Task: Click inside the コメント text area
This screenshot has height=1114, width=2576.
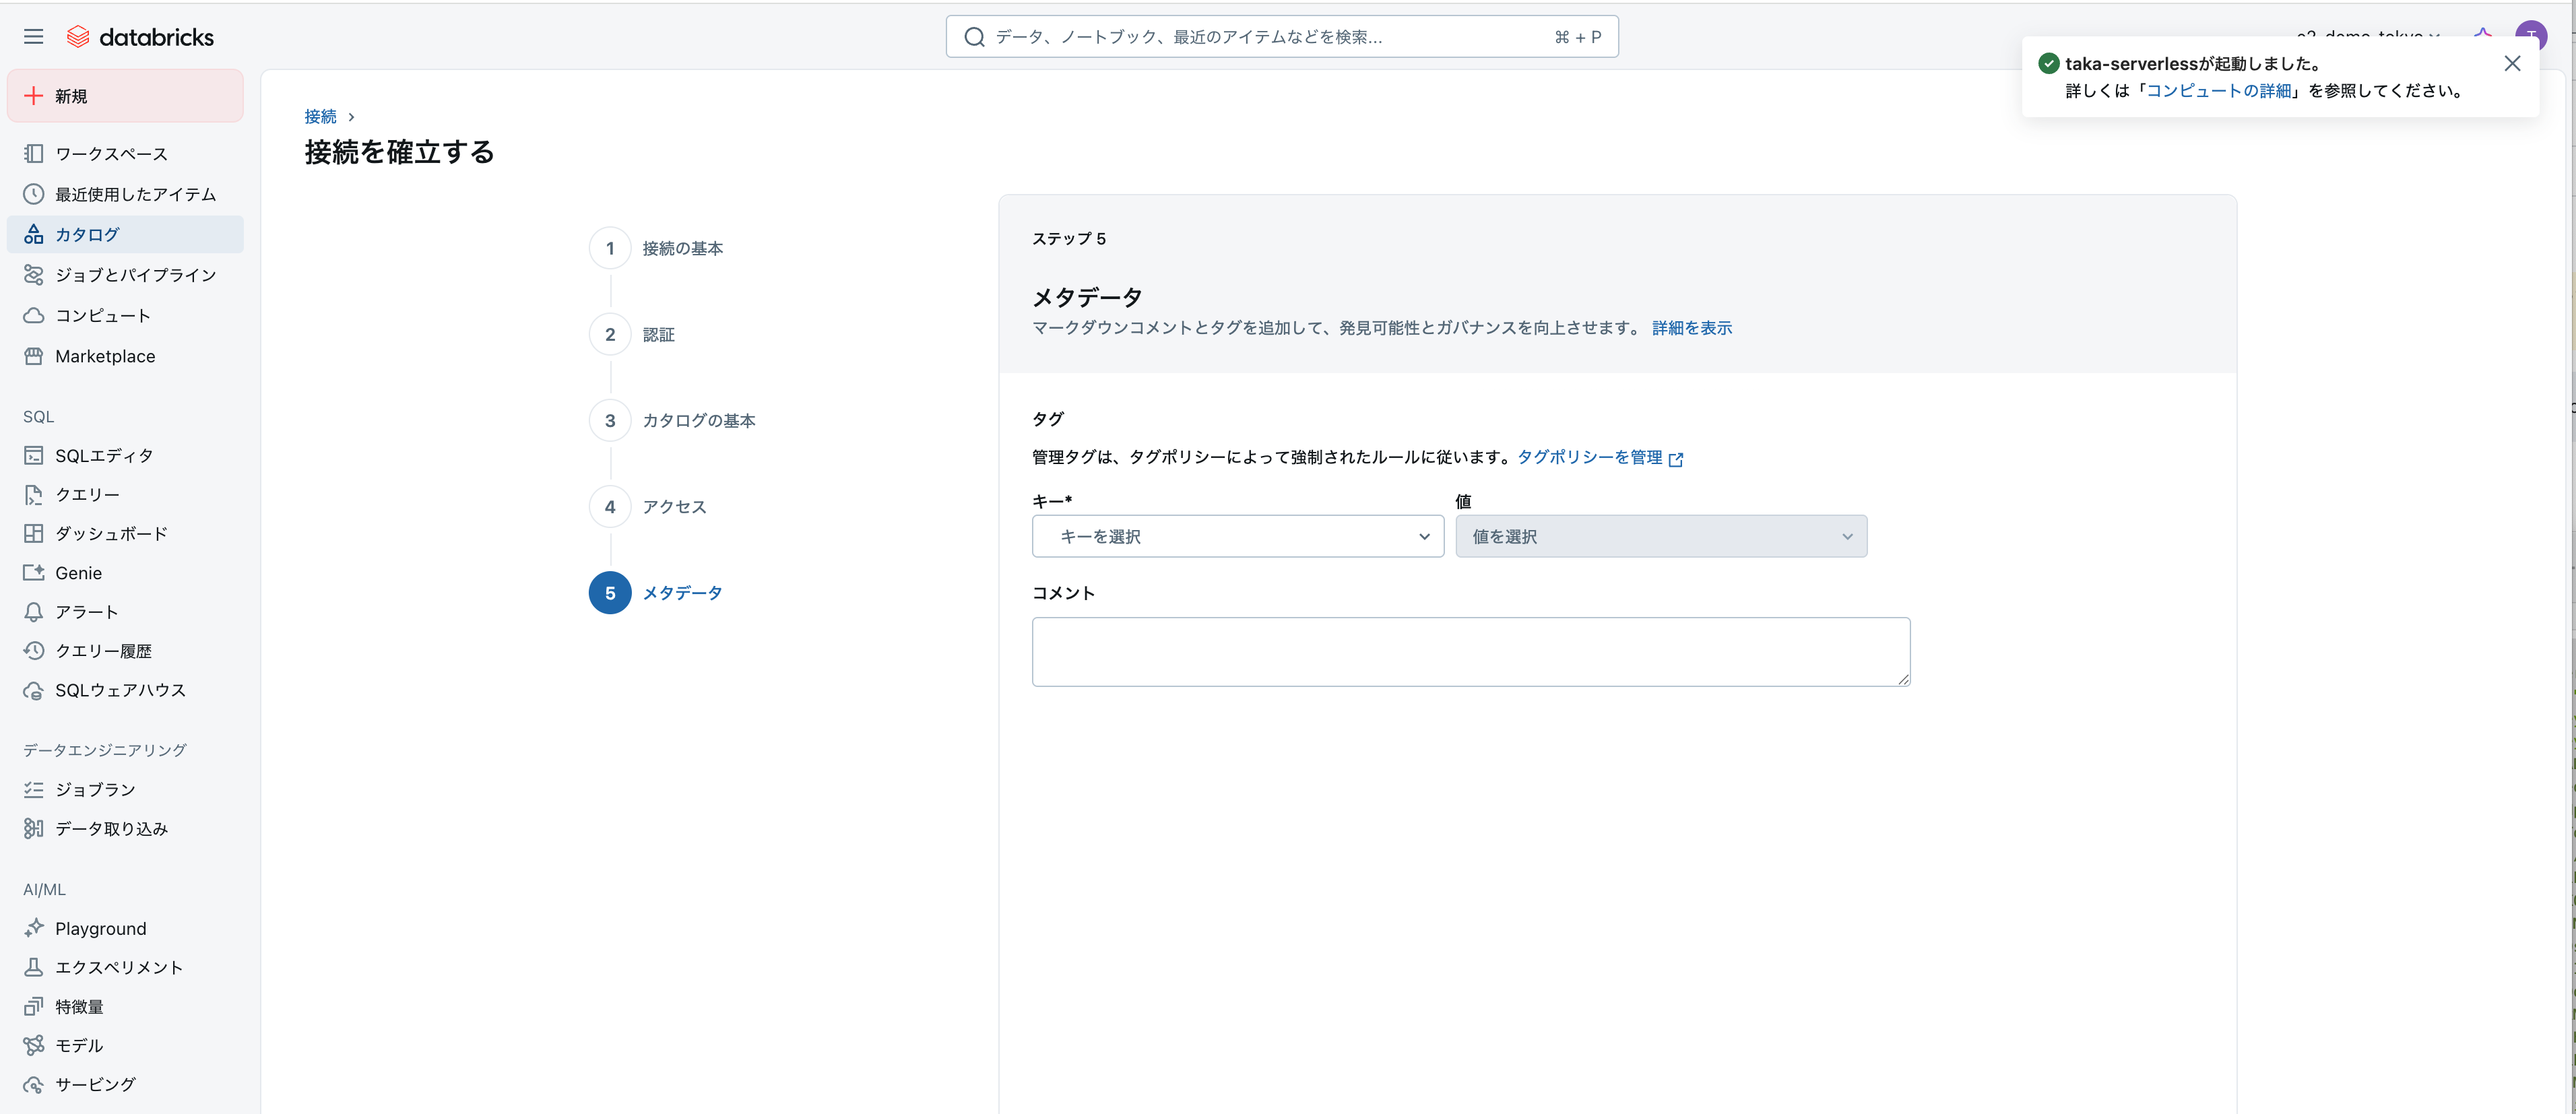Action: coord(1470,651)
